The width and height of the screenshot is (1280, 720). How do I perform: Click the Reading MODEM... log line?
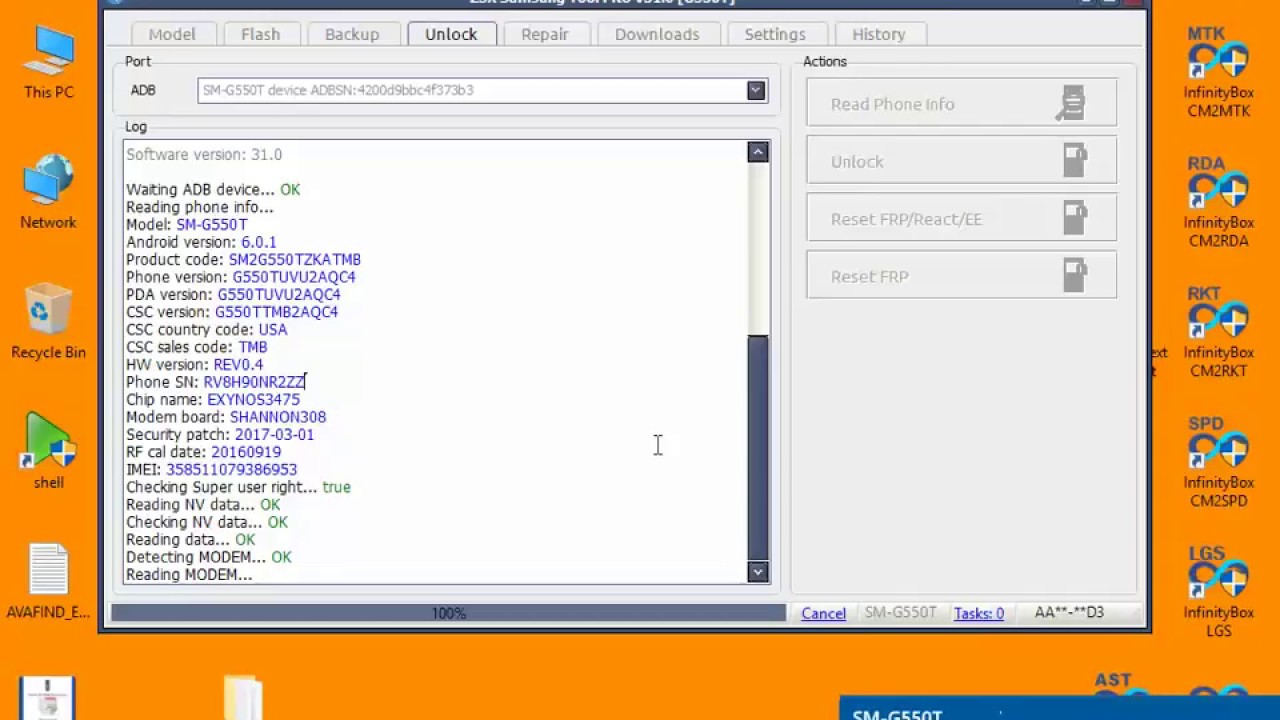click(x=189, y=574)
